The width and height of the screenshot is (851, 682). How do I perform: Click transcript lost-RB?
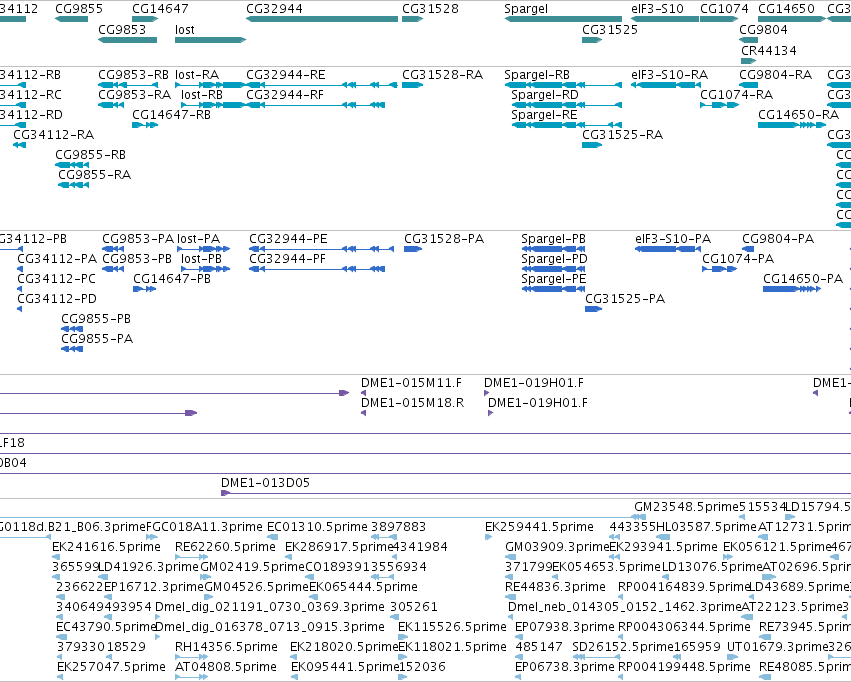(x=202, y=94)
